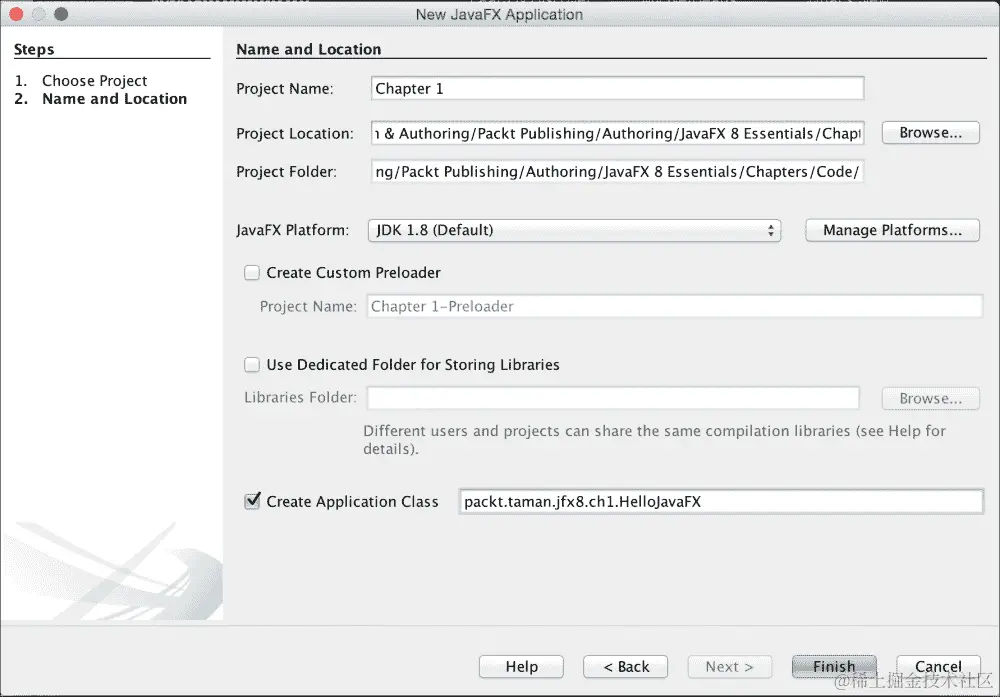Click the Name and Location heading
This screenshot has width=1000, height=697.
pos(309,49)
